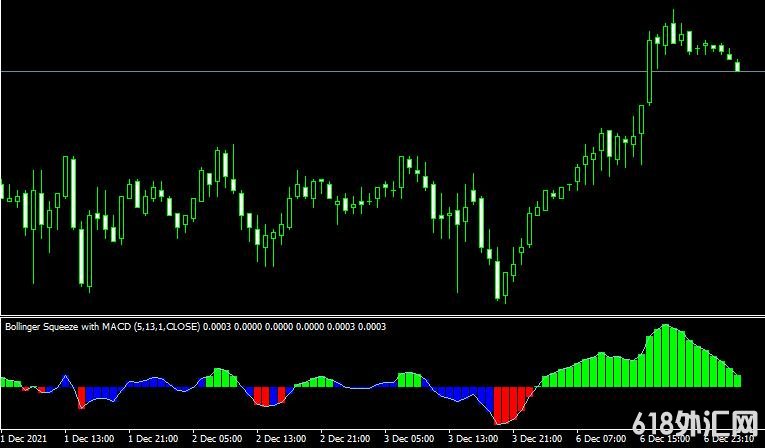Click the '1 Dec 2021' time axis label
Viewport: 765px width, 448px height.
(24, 438)
